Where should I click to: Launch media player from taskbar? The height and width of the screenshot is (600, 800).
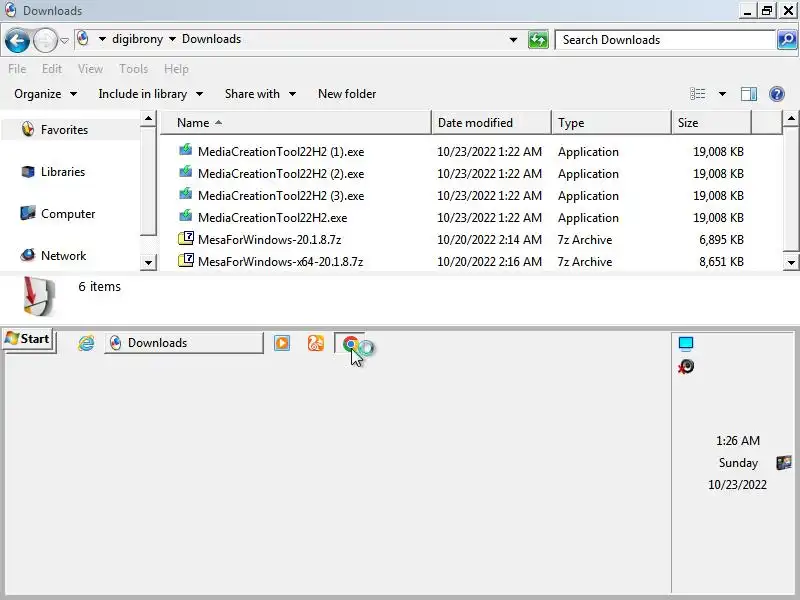point(282,343)
